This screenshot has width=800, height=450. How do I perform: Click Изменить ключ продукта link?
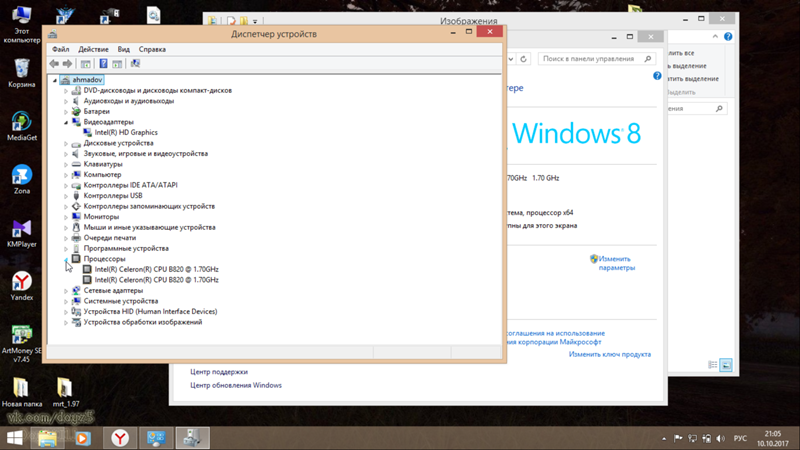(x=610, y=355)
